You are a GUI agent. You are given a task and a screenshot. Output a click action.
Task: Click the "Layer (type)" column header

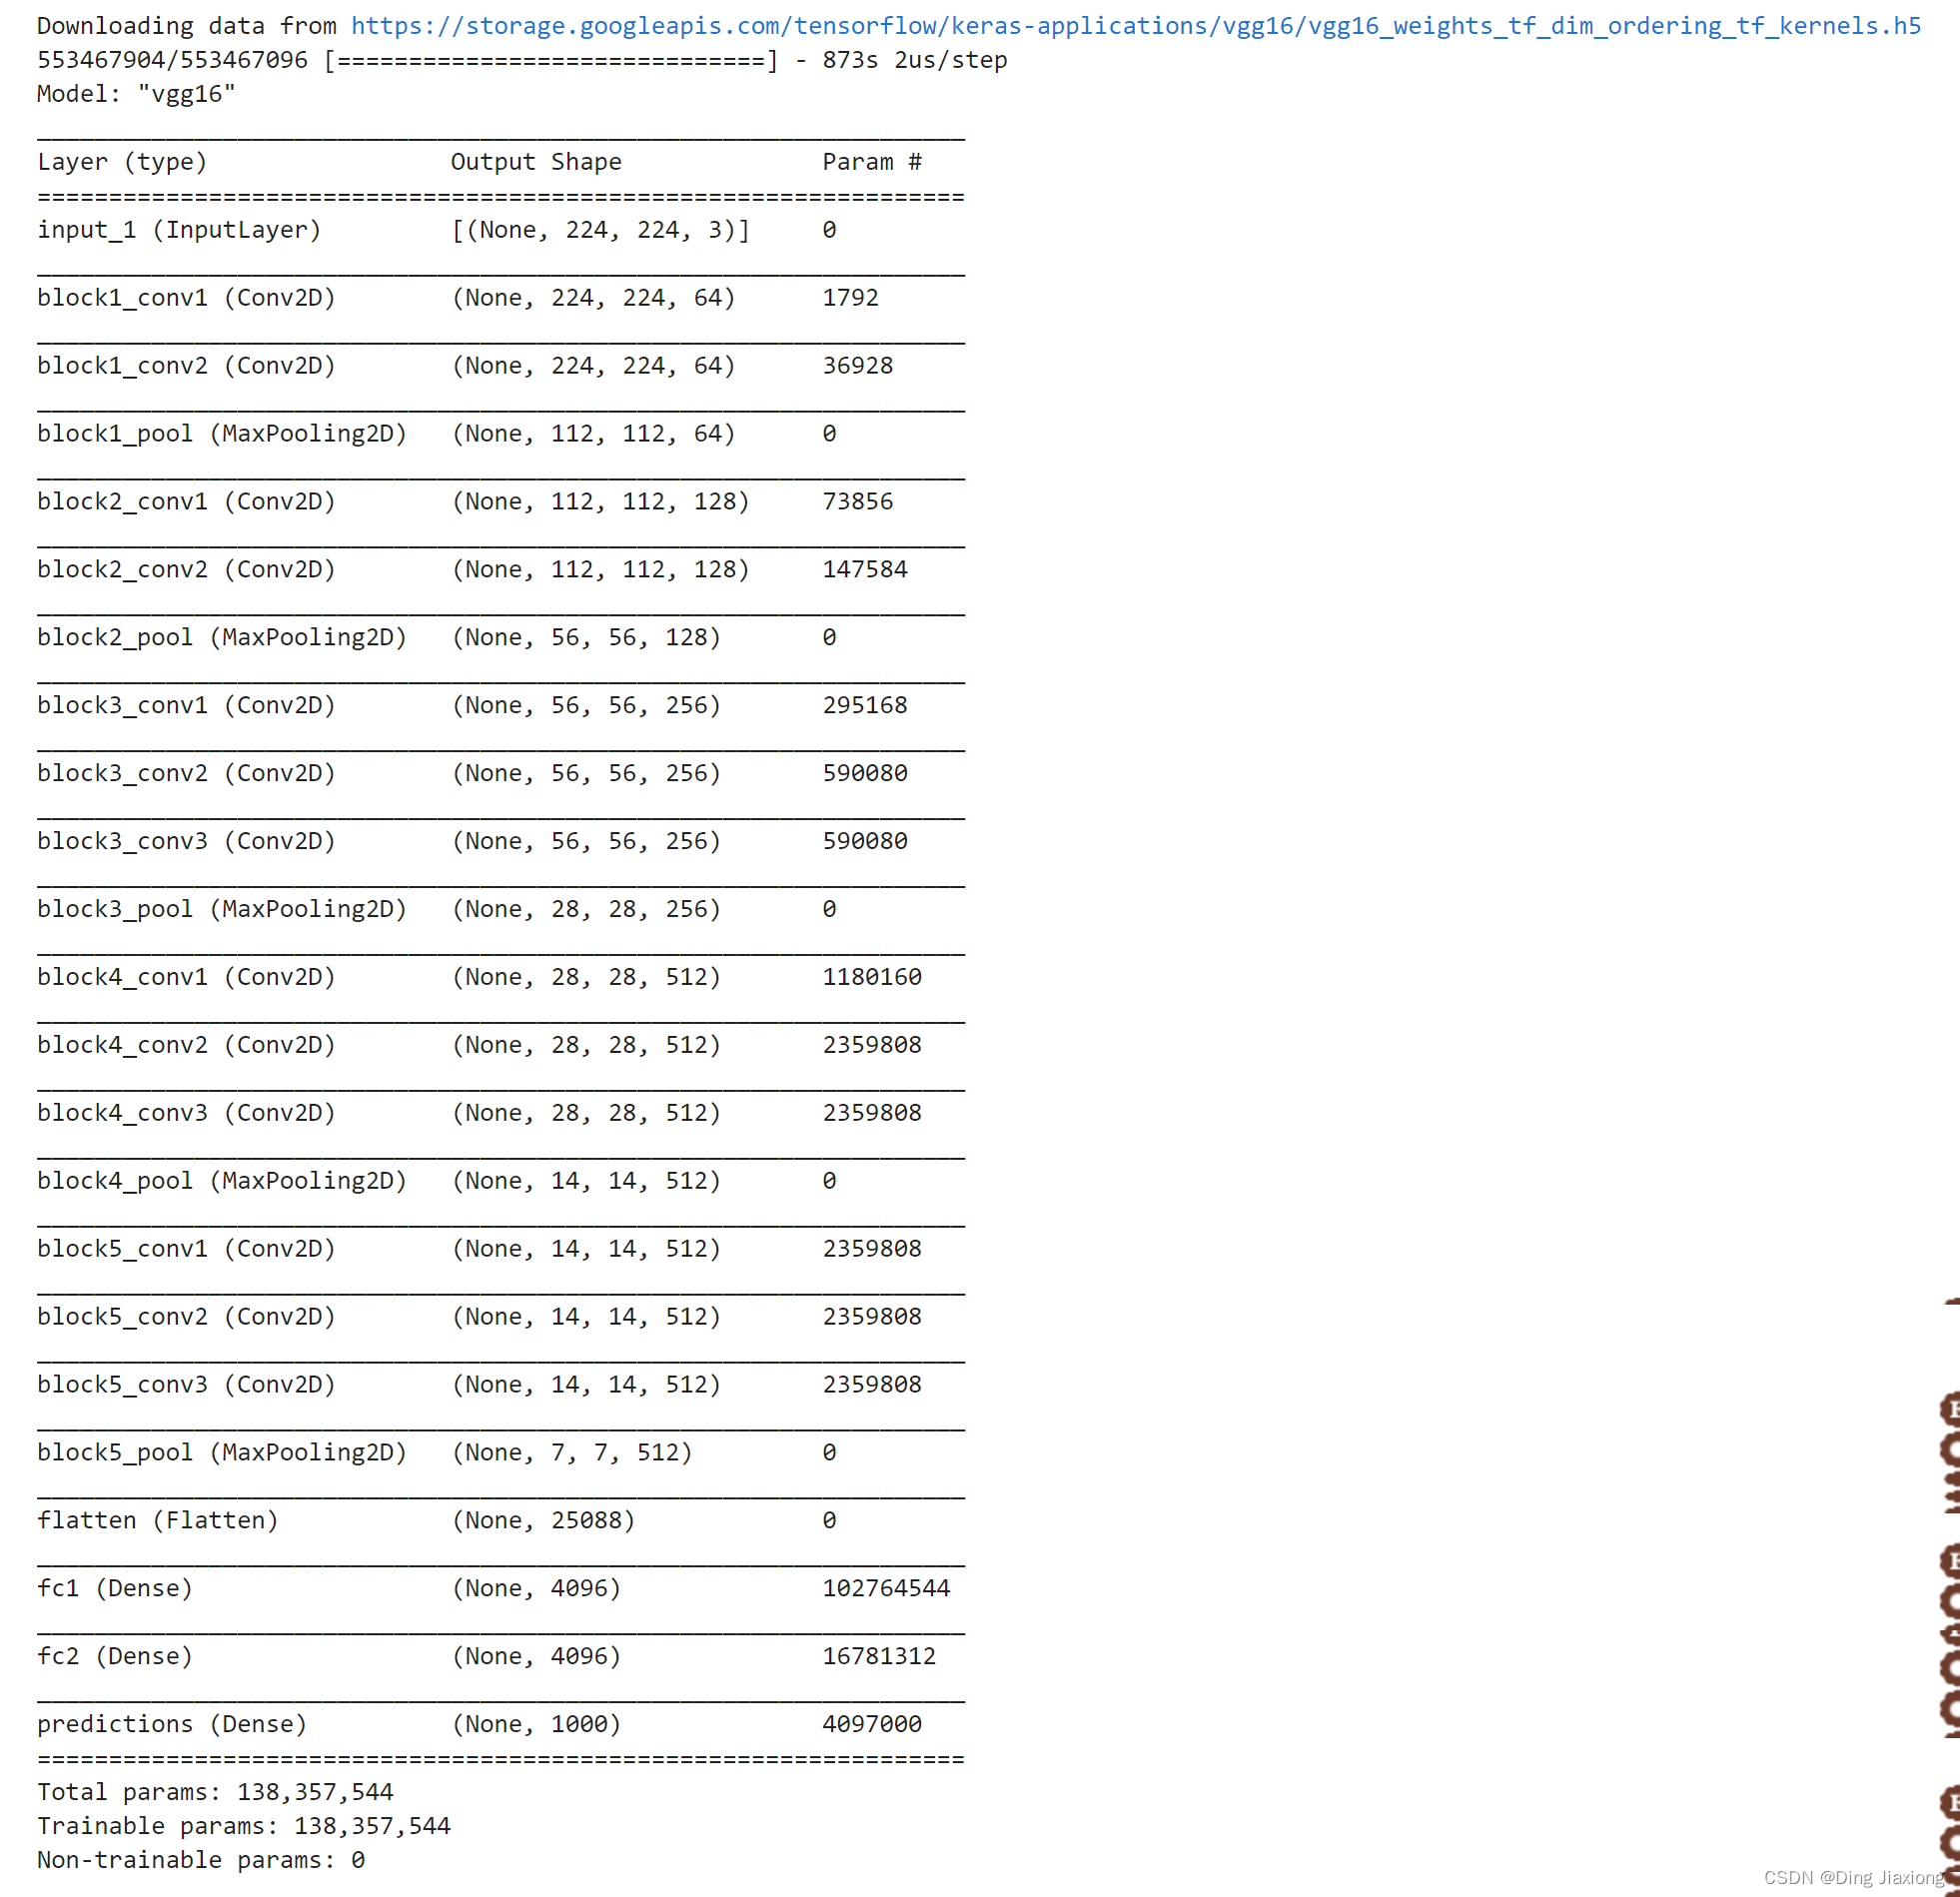tap(122, 162)
